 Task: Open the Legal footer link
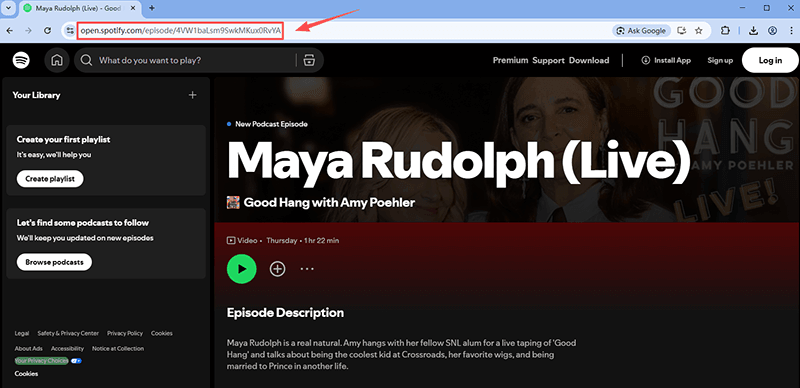click(x=22, y=333)
